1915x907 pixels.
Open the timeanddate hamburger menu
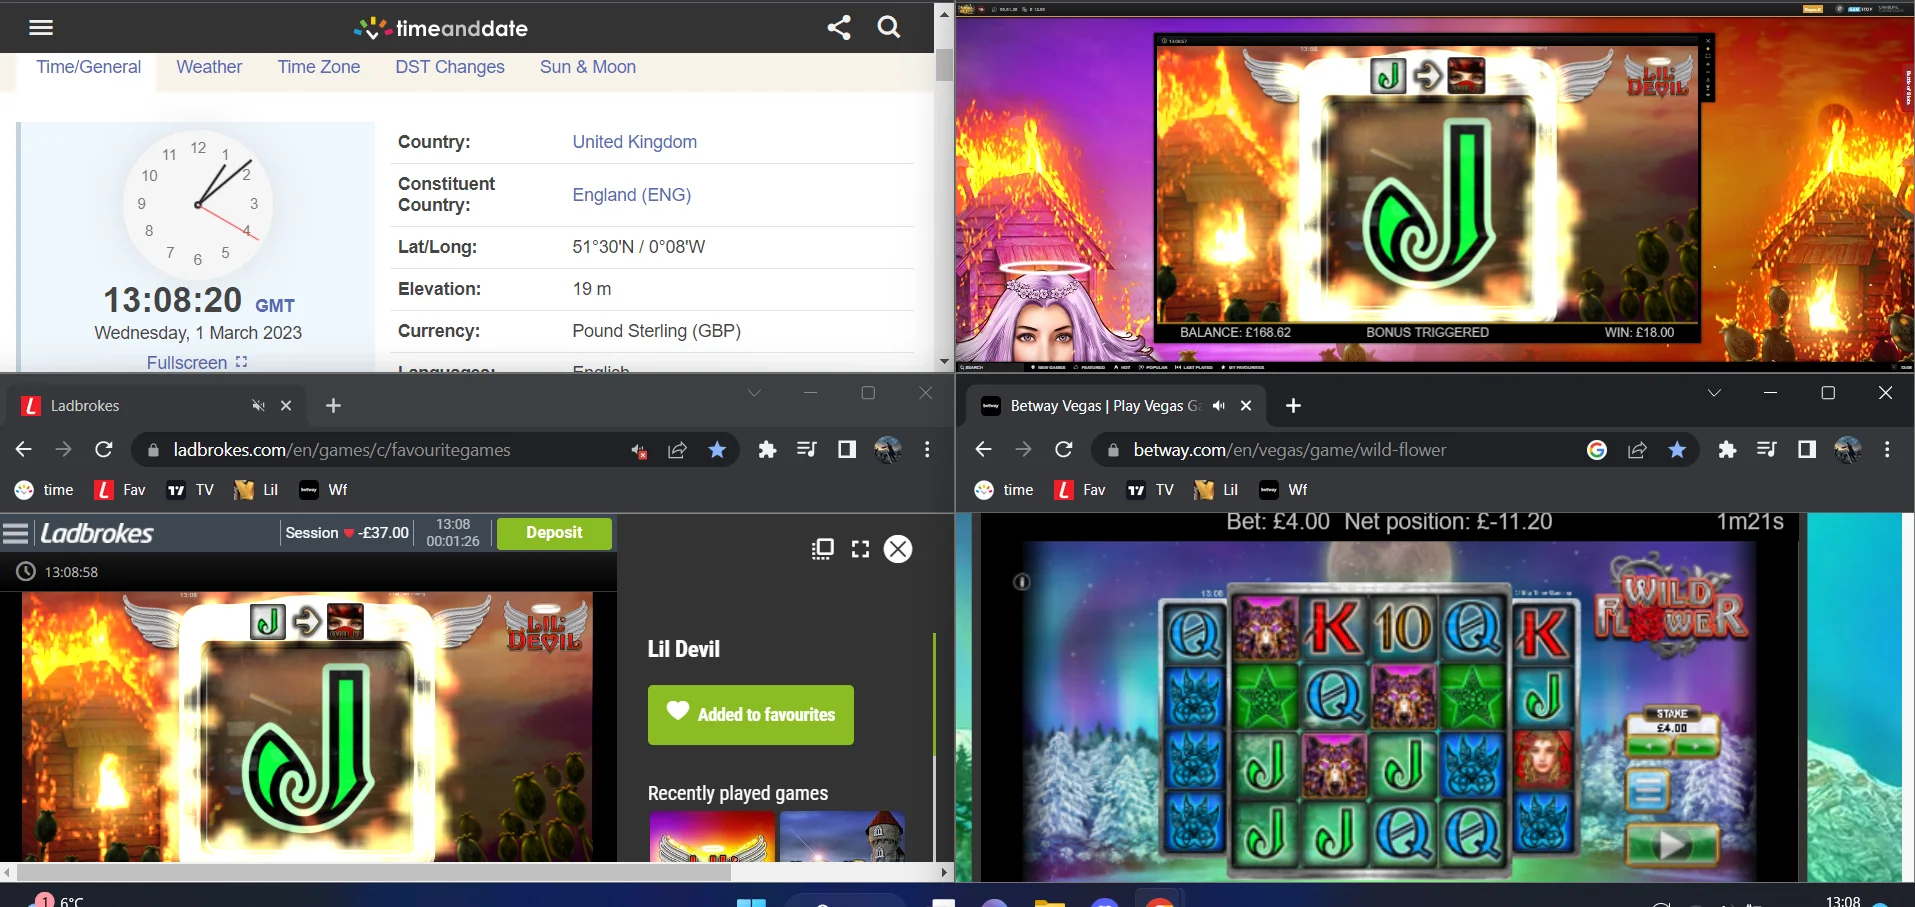coord(41,27)
